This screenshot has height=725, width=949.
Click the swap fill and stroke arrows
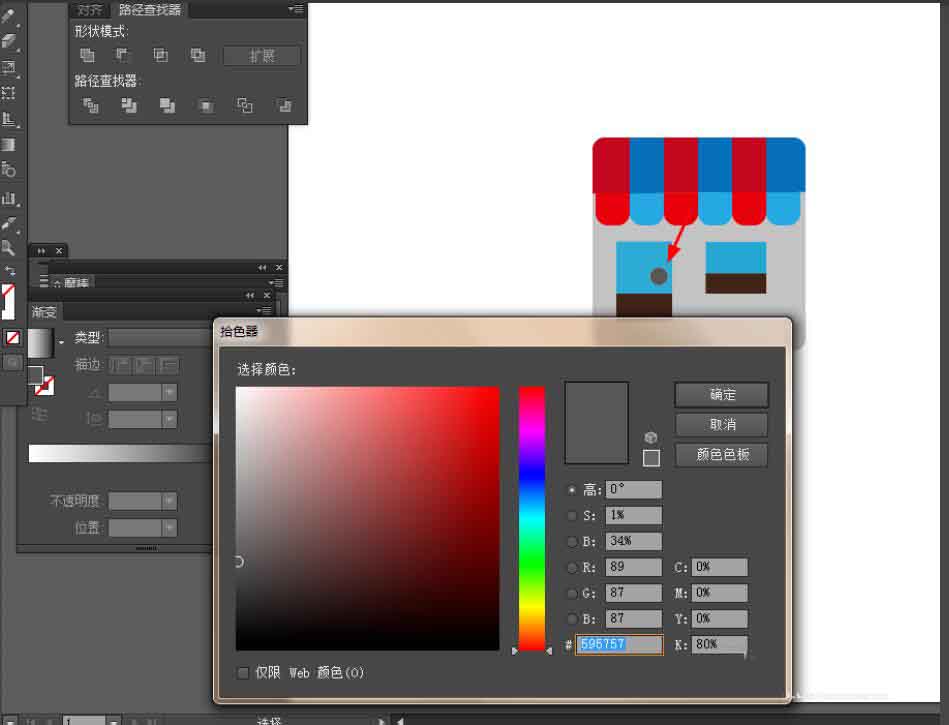pos(10,271)
